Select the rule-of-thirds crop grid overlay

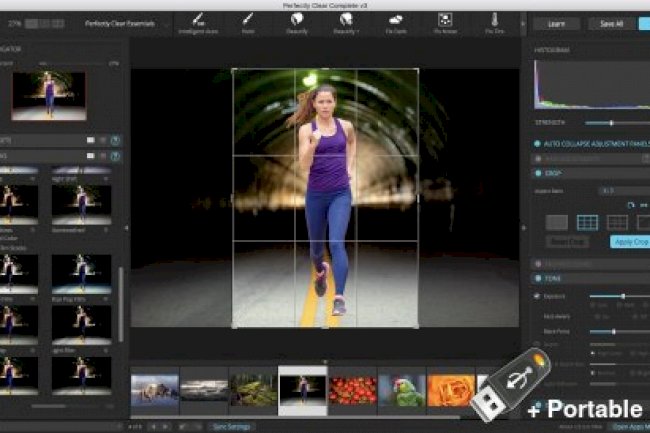pos(587,222)
